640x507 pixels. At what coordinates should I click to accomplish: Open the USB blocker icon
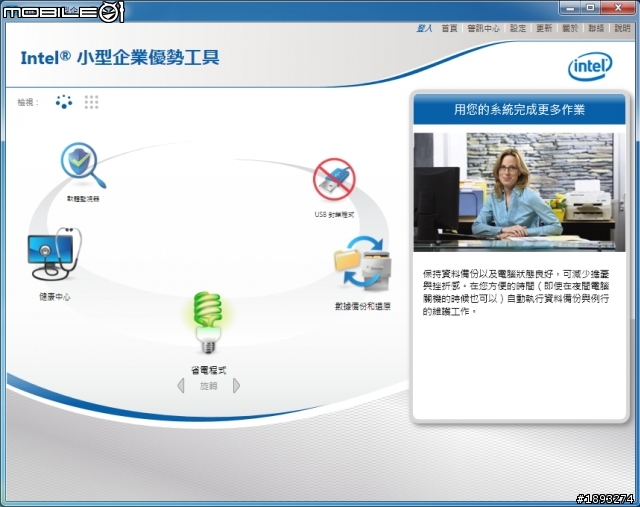tap(334, 179)
